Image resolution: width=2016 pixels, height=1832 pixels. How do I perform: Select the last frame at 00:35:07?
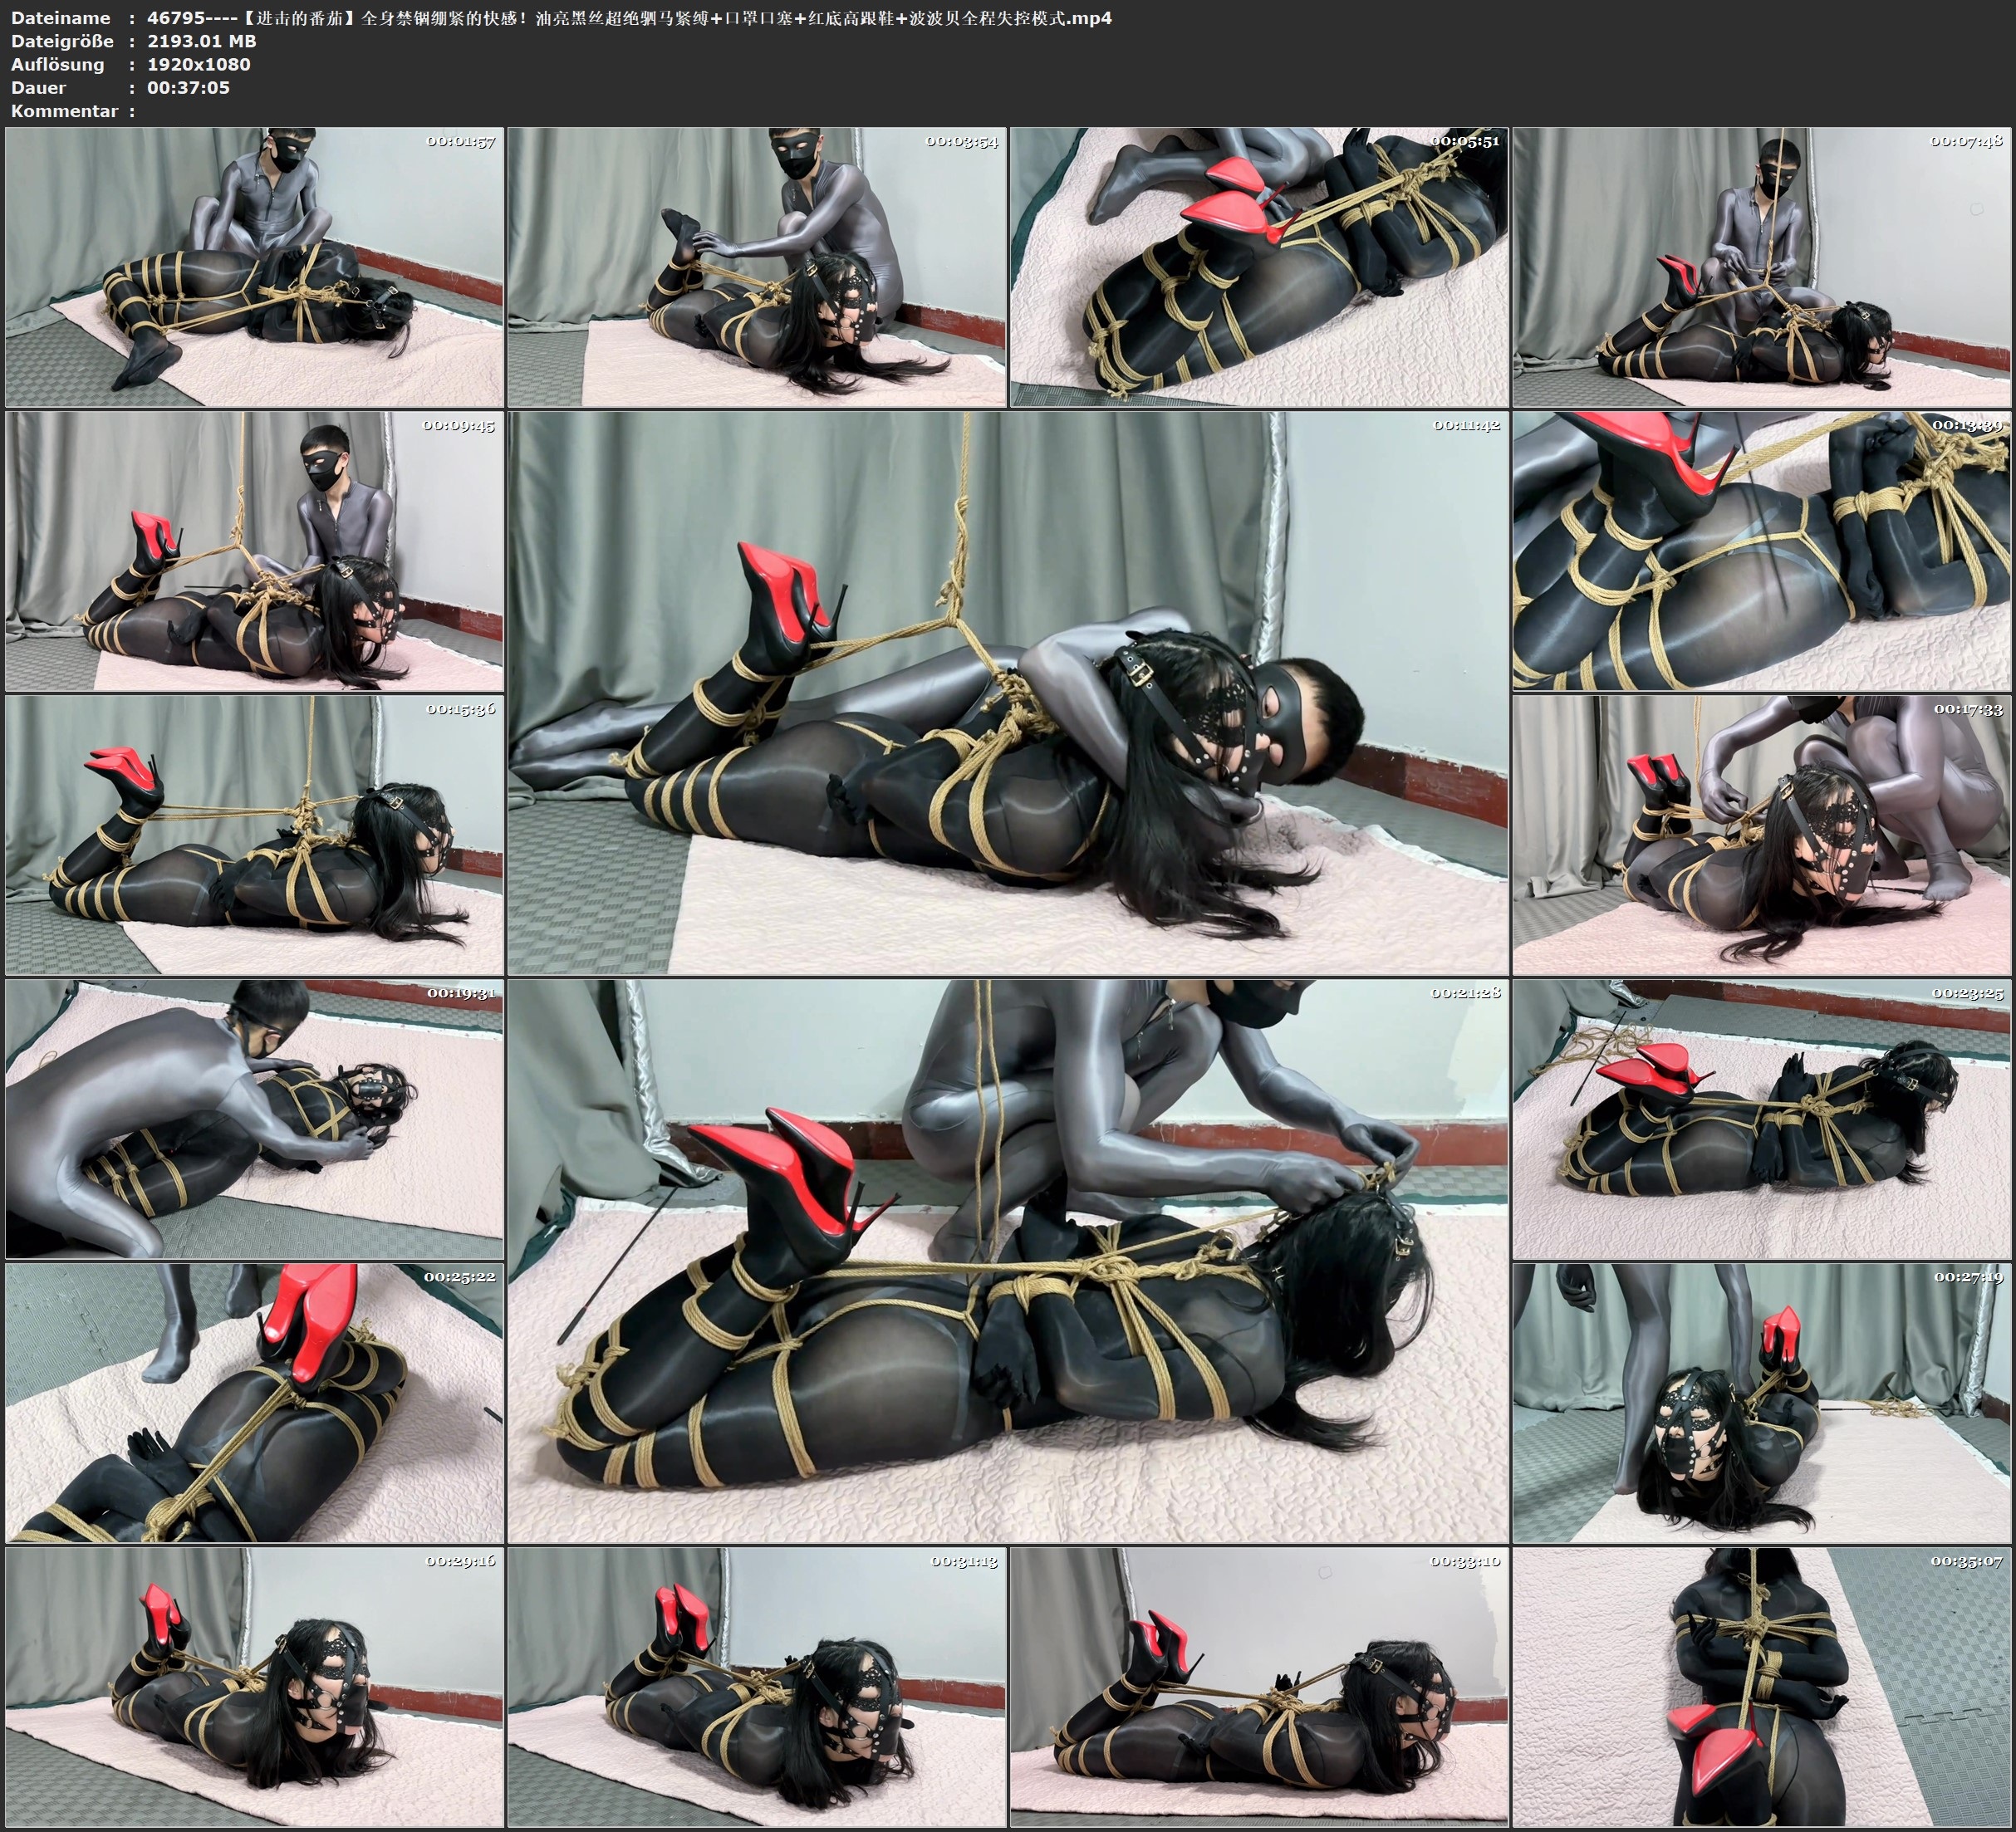1762,1687
